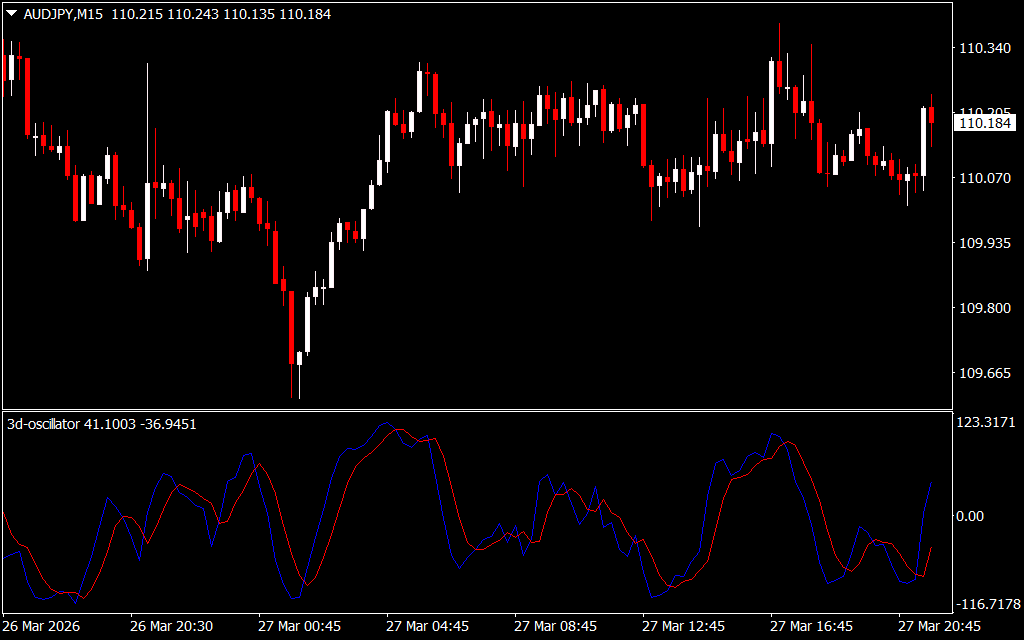The image size is (1024, 640).
Task: Pick the 109.665 price scale level
Action: [983, 373]
